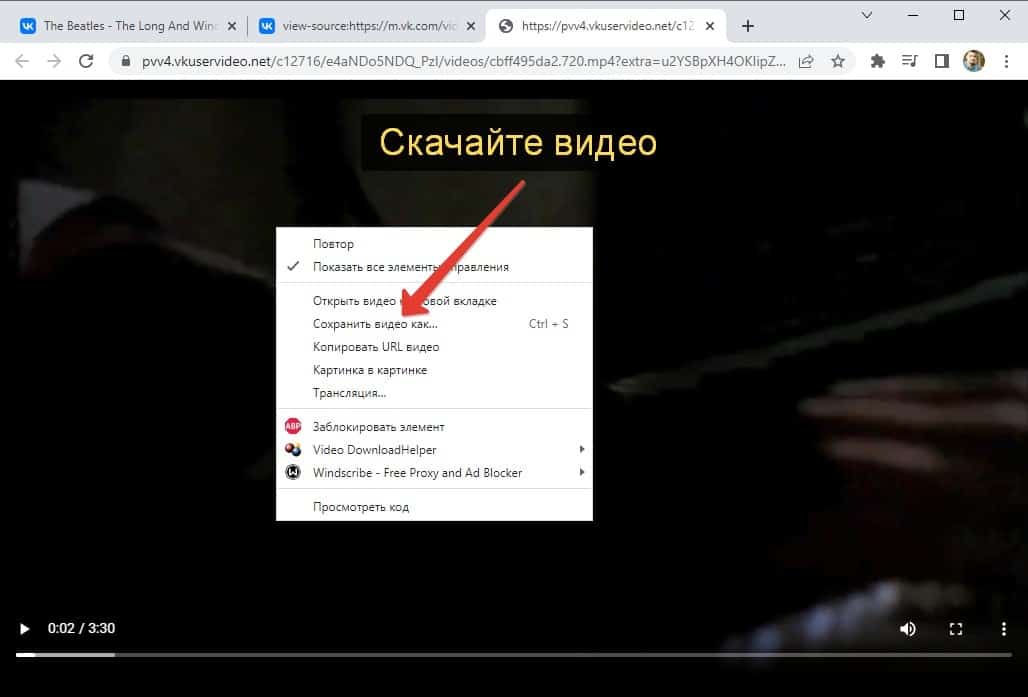This screenshot has width=1028, height=697.
Task: Enter fullscreen mode in video player
Action: [956, 629]
